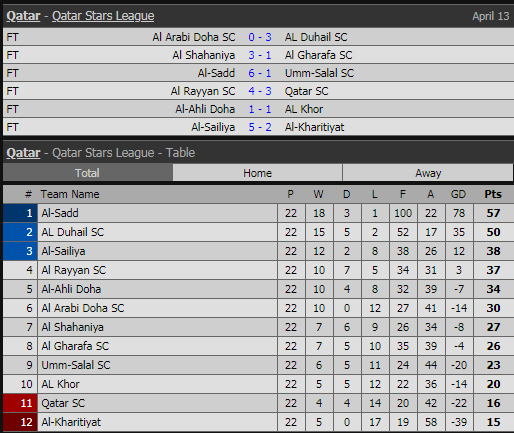Switch to the Total tab

coord(87,173)
